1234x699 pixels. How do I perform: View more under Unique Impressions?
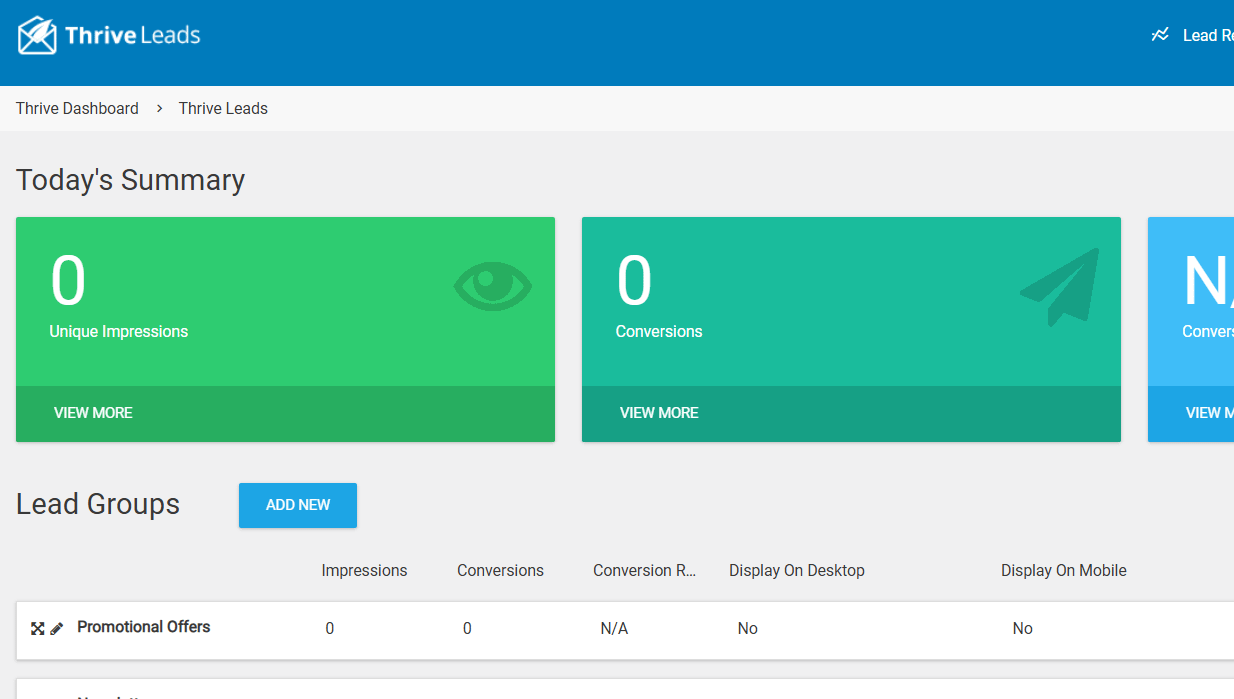tap(93, 412)
